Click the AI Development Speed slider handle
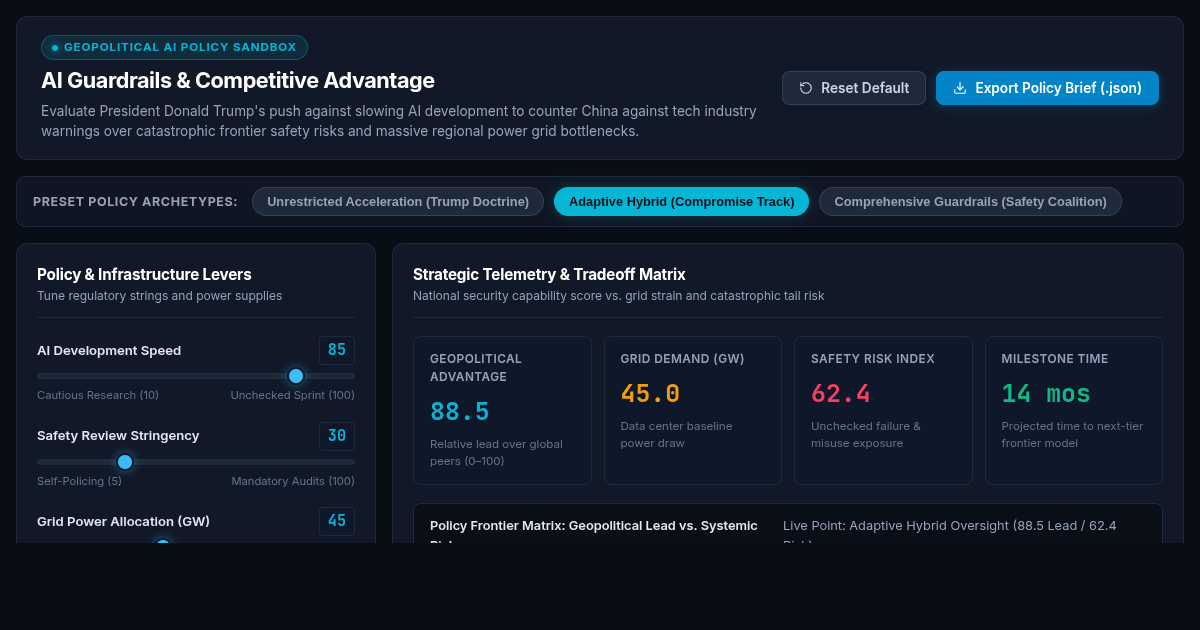Screen dimensions: 1200x630 pos(296,376)
